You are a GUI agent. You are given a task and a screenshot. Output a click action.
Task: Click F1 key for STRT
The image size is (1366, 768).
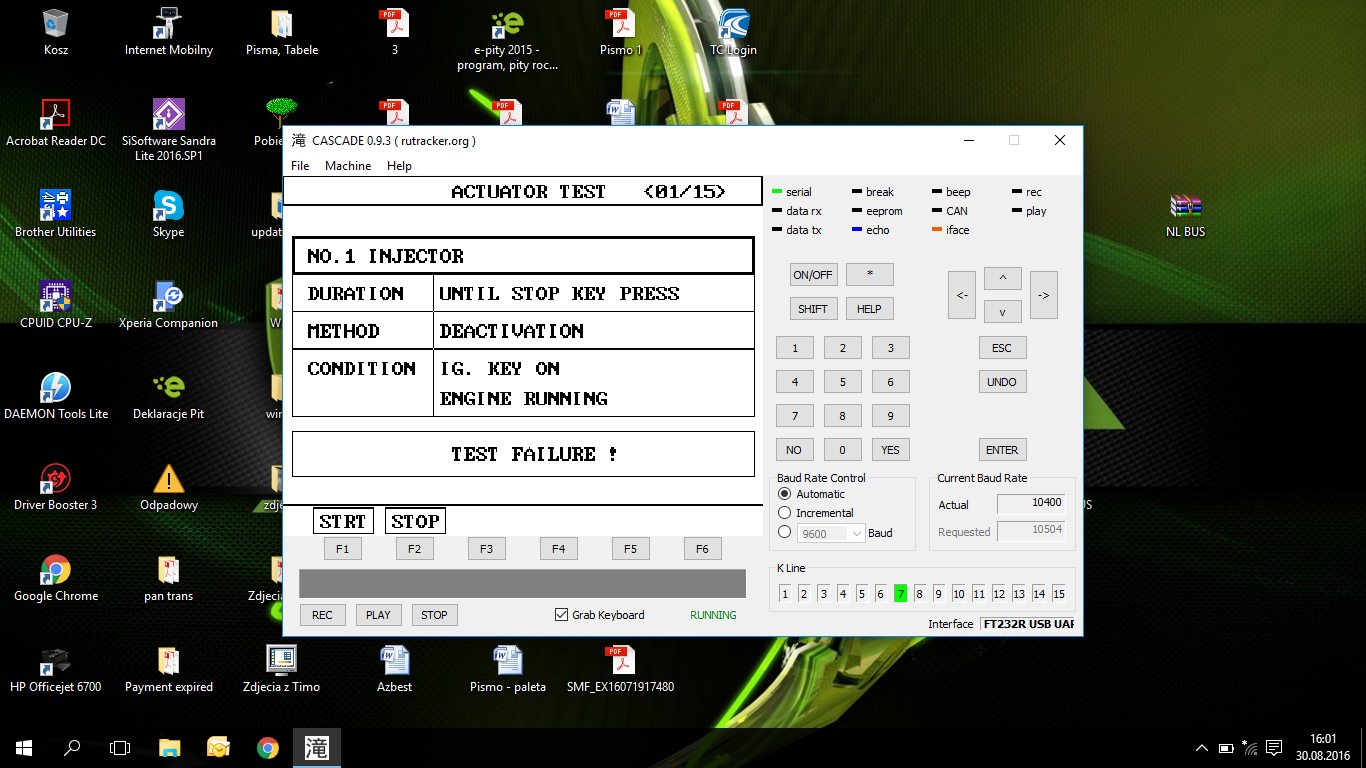coord(342,549)
